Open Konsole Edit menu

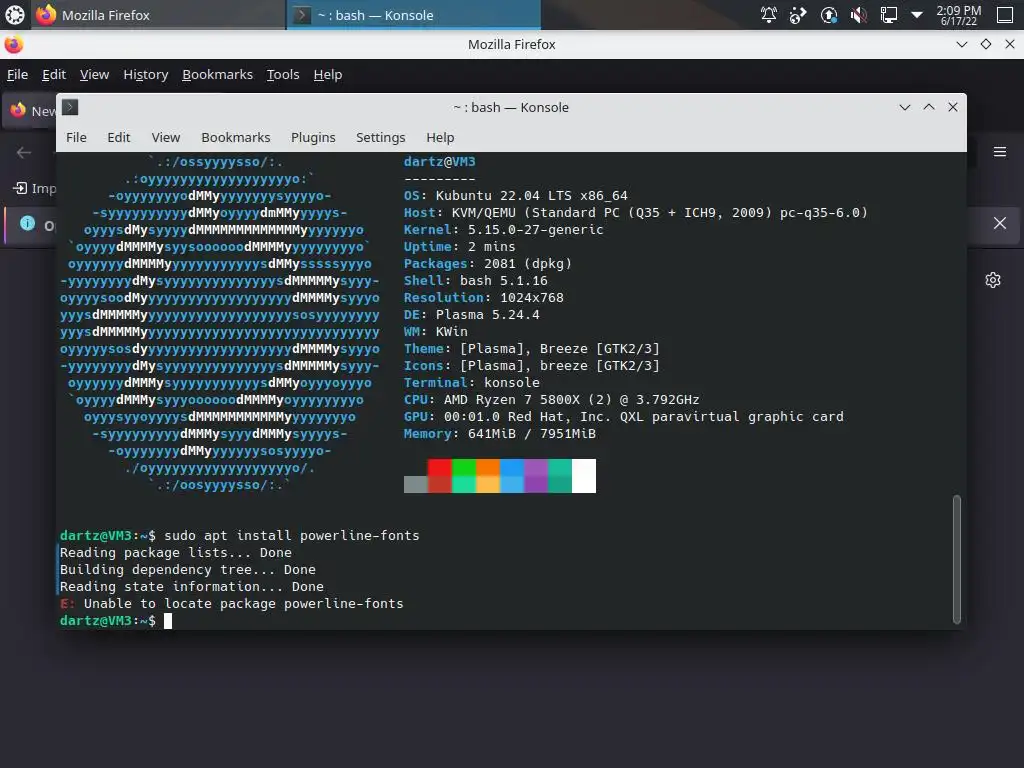click(x=119, y=138)
